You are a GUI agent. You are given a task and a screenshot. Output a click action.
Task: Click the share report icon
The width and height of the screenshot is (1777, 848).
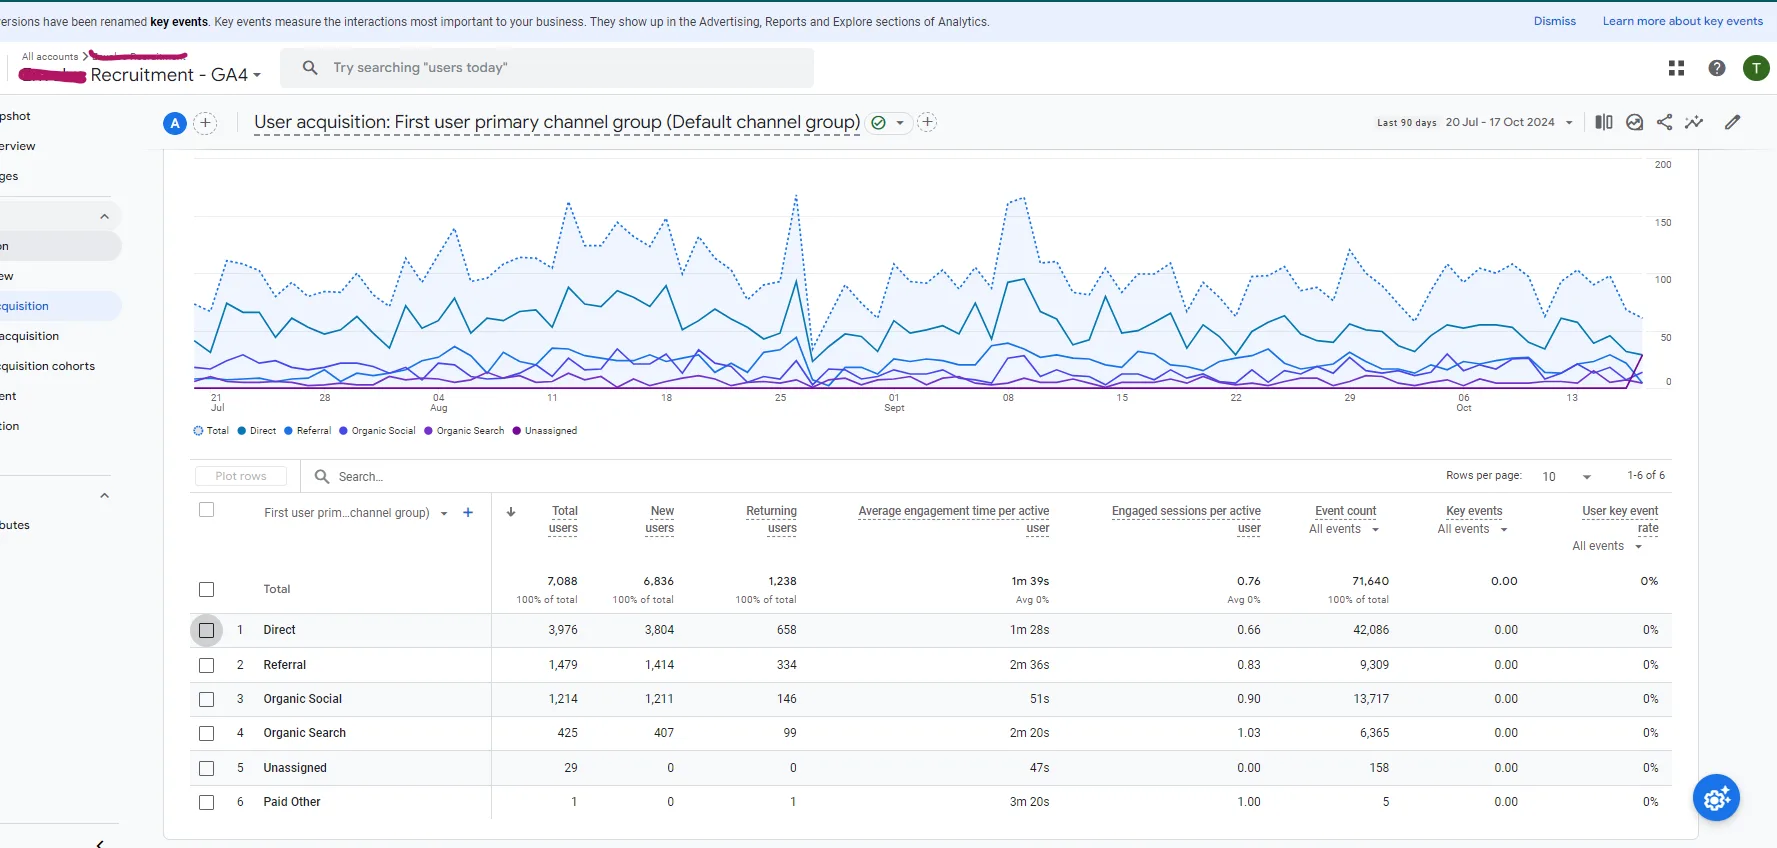click(x=1664, y=122)
